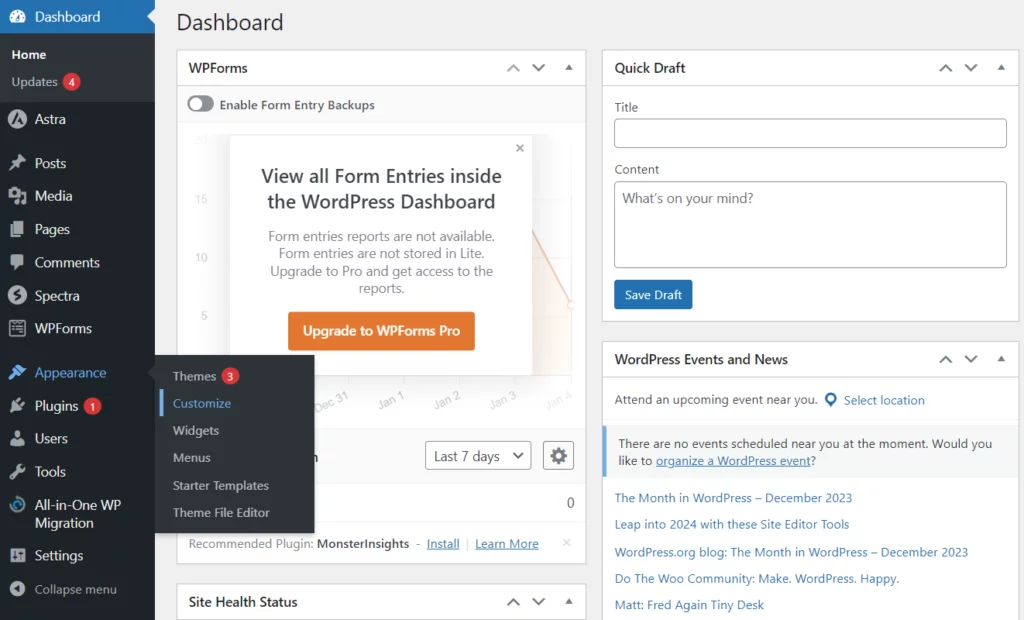
Task: Close the WPForms upgrade popup
Action: click(x=520, y=148)
